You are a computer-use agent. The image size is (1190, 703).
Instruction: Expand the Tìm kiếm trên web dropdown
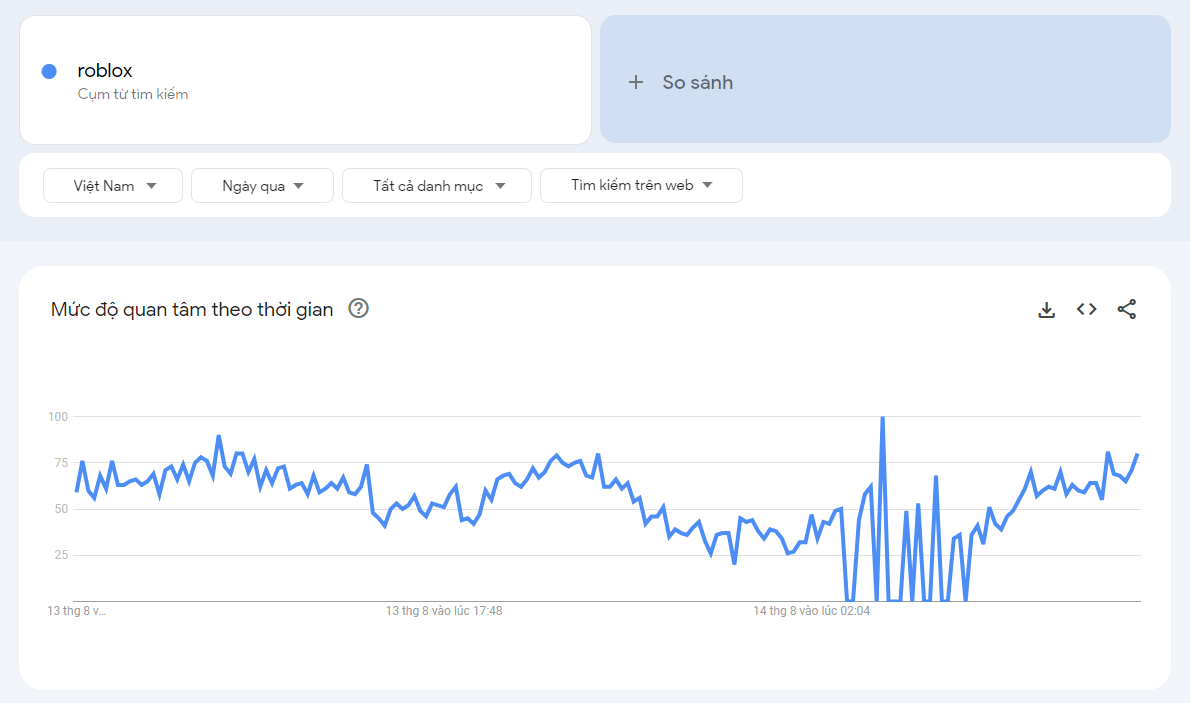point(641,186)
